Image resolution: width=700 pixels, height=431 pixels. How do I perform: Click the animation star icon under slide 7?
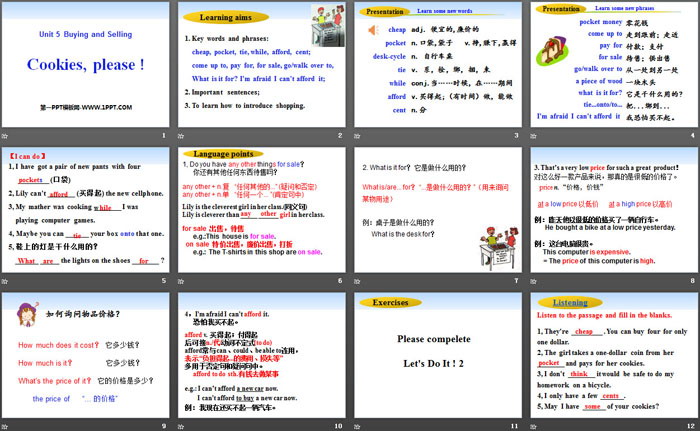(358, 281)
